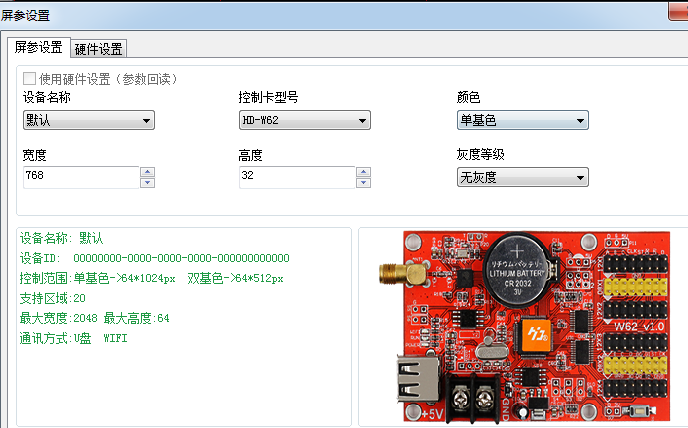Select the 屏参设置 tab
This screenshot has width=688, height=428.
coord(38,48)
